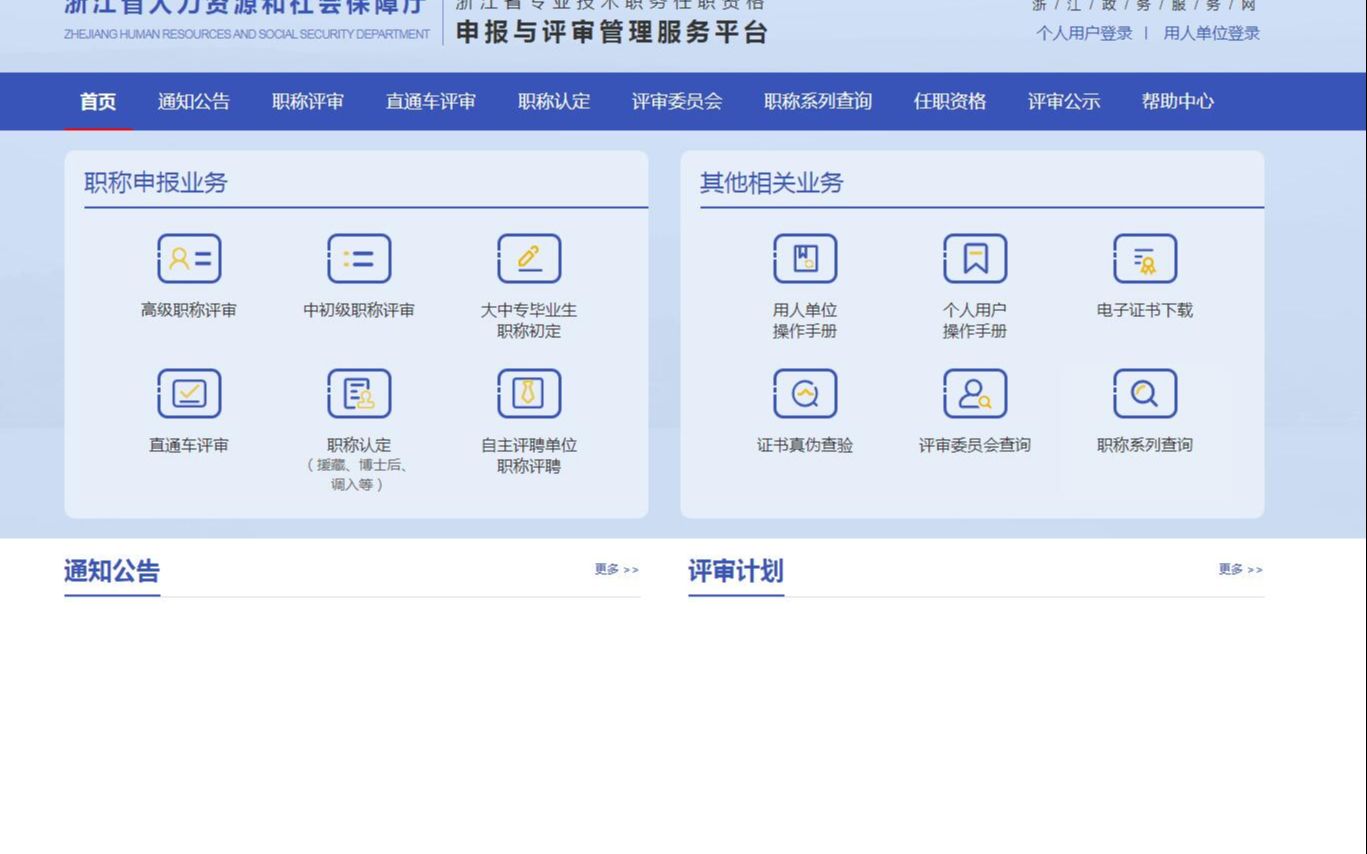1367x854 pixels.
Task: Click 用人单位登录 link
Action: pyautogui.click(x=1212, y=33)
